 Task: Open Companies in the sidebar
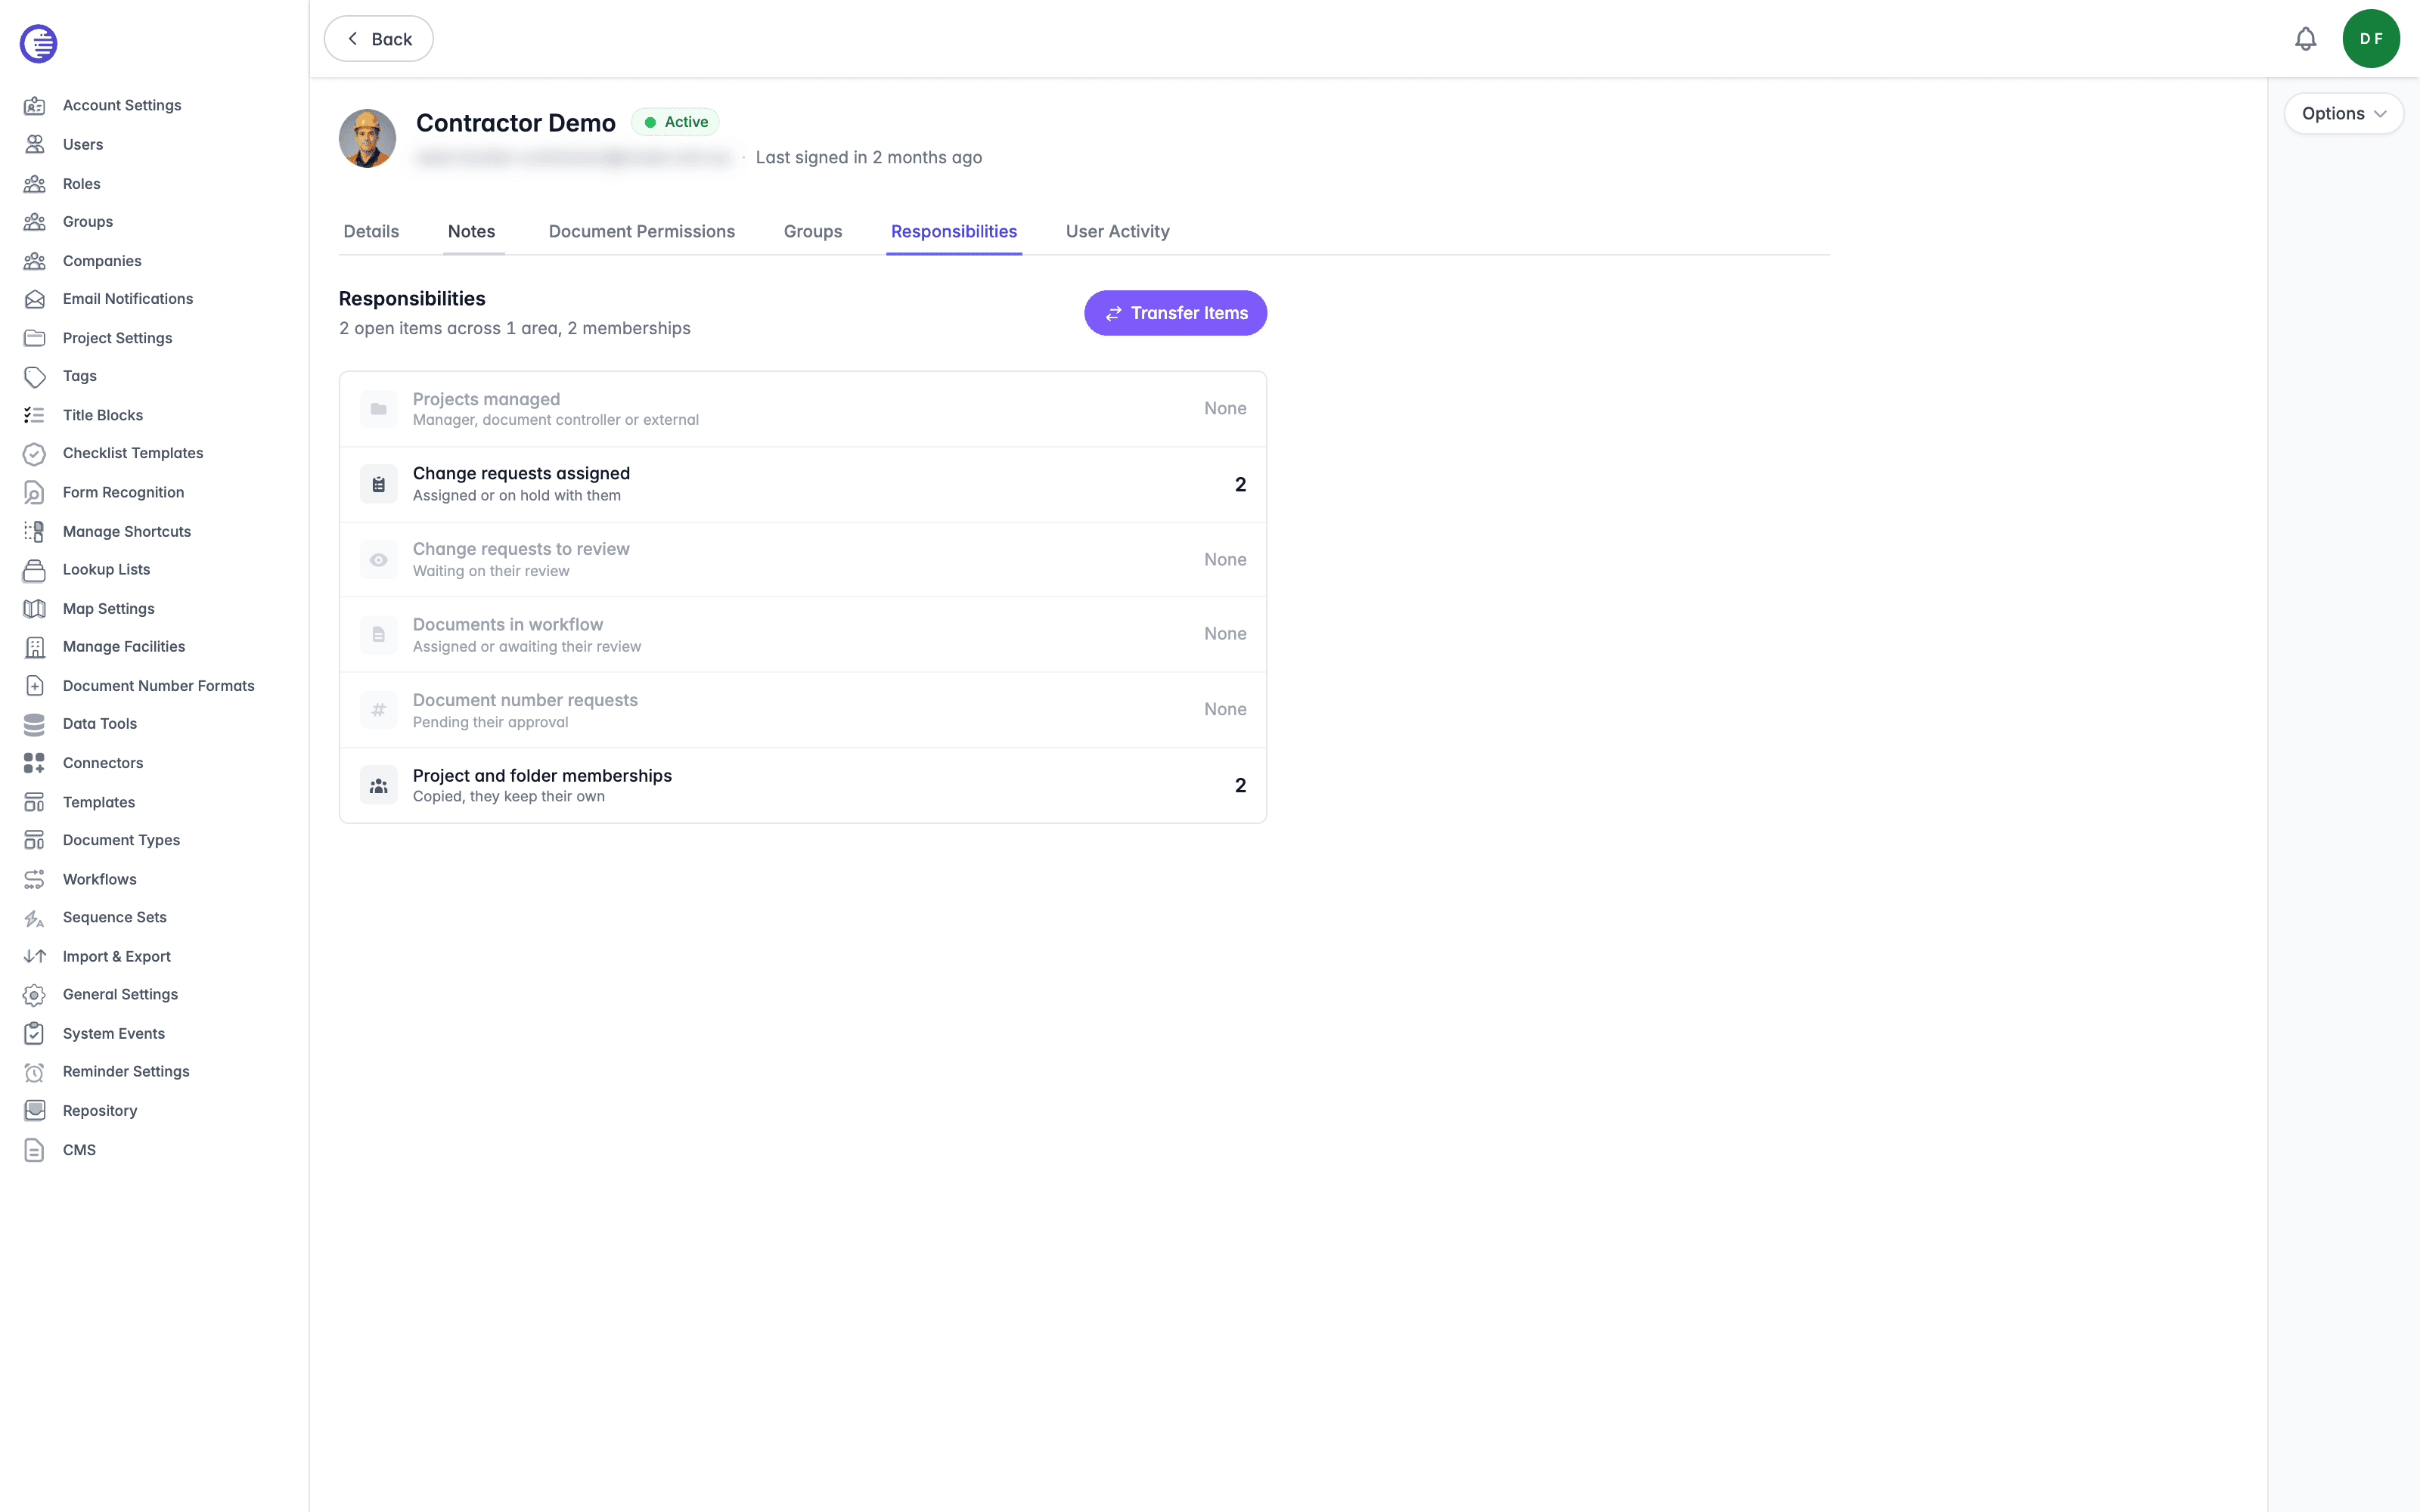tap(101, 260)
